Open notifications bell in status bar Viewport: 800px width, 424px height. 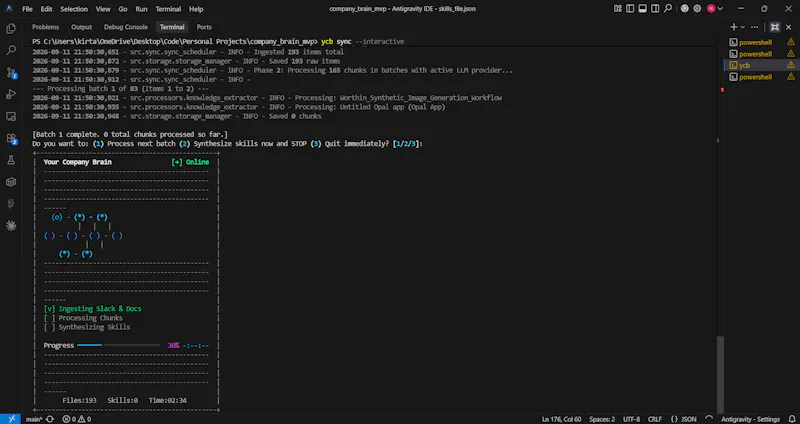pos(791,419)
